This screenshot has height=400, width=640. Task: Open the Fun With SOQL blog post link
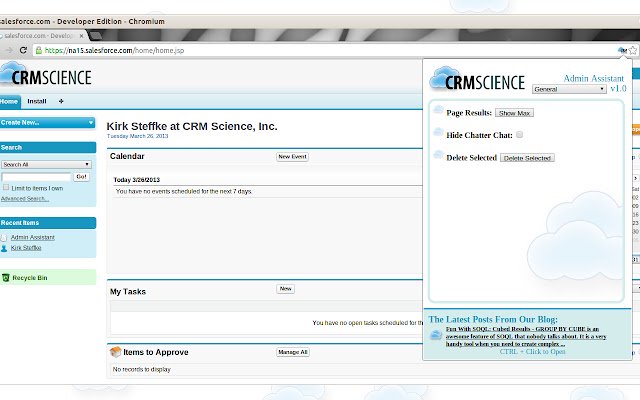point(526,336)
